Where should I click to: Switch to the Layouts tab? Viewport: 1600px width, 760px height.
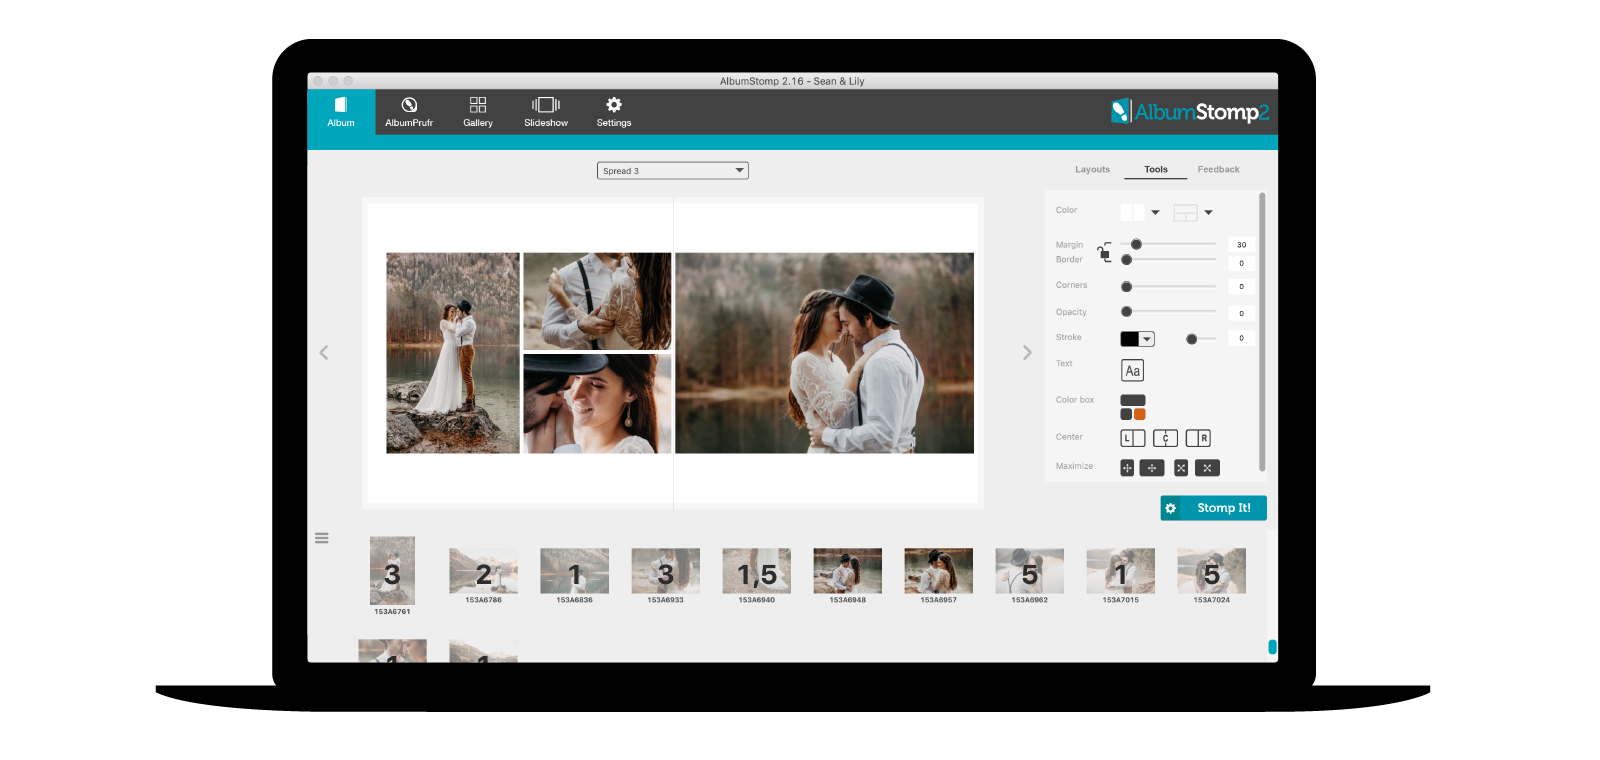[x=1092, y=170]
